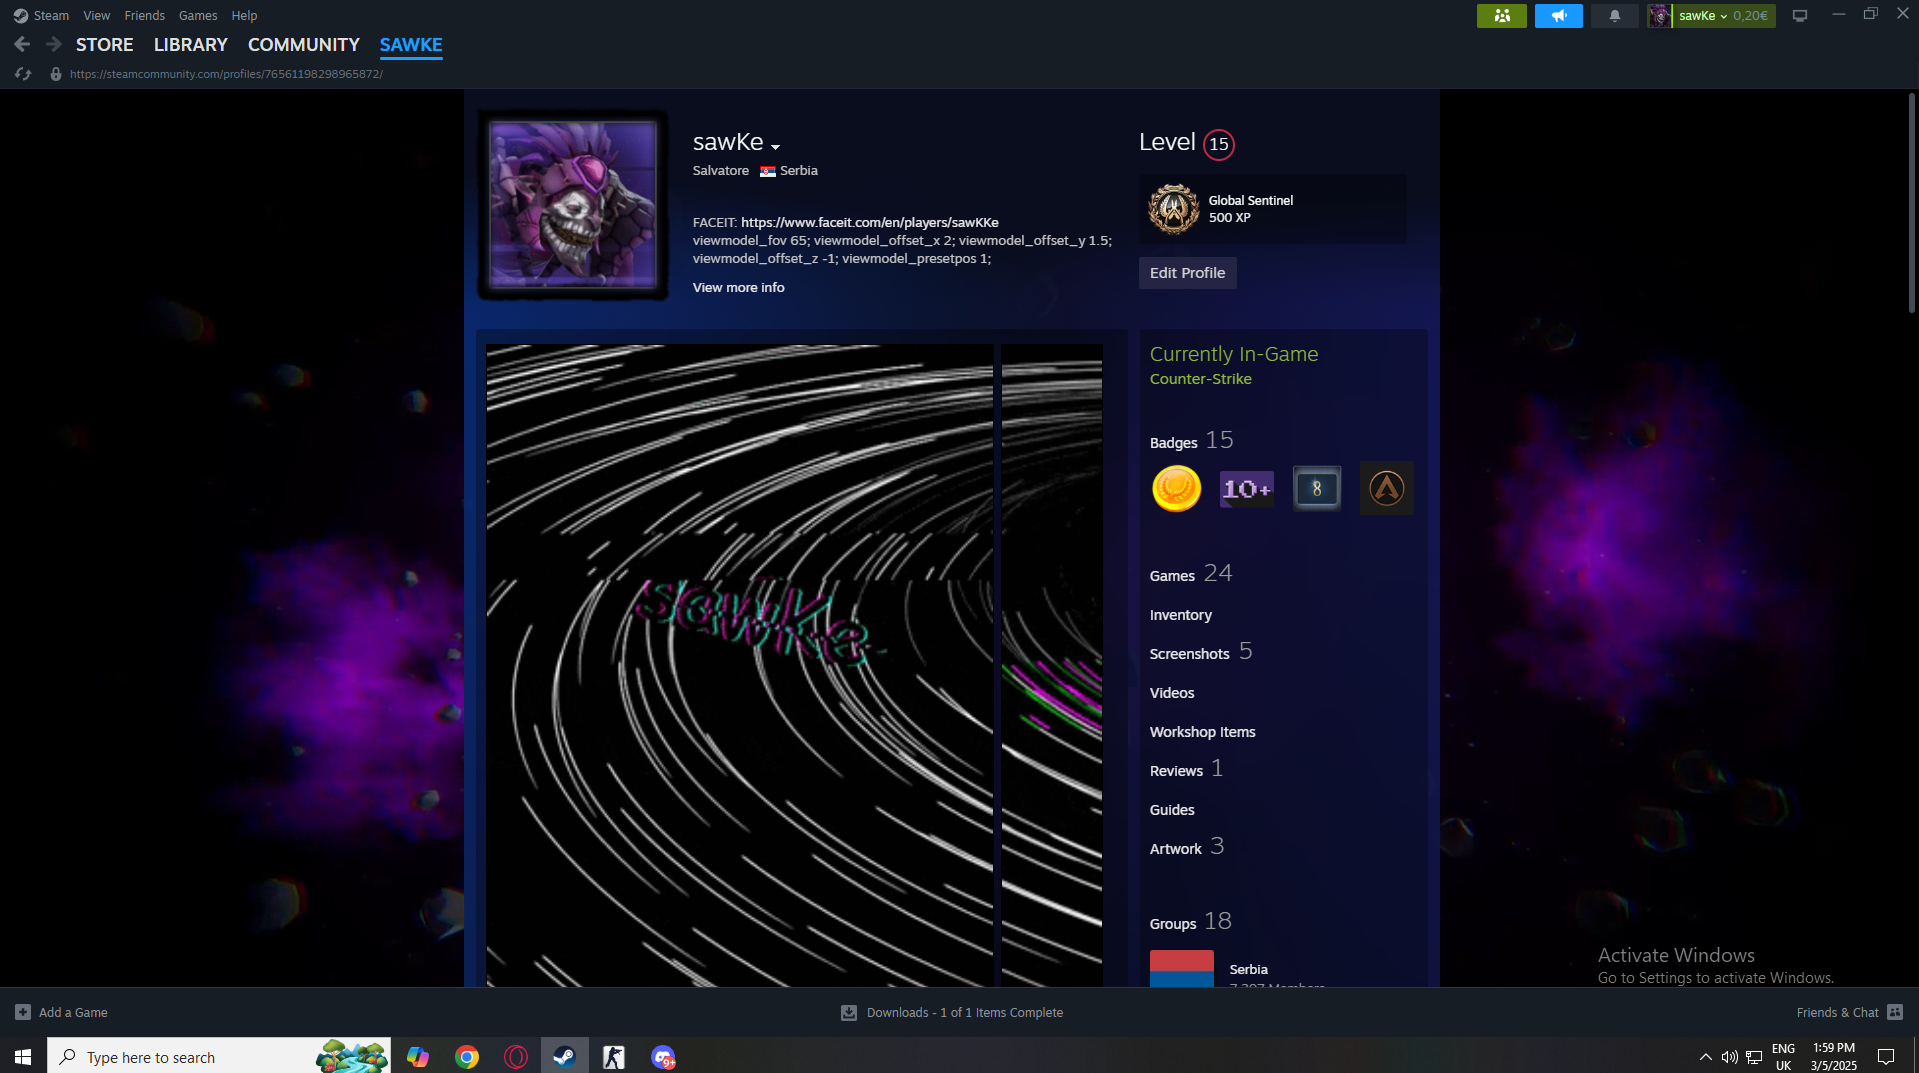The image size is (1919, 1073).
Task: Click the 10+ games collector badge
Action: coord(1246,489)
